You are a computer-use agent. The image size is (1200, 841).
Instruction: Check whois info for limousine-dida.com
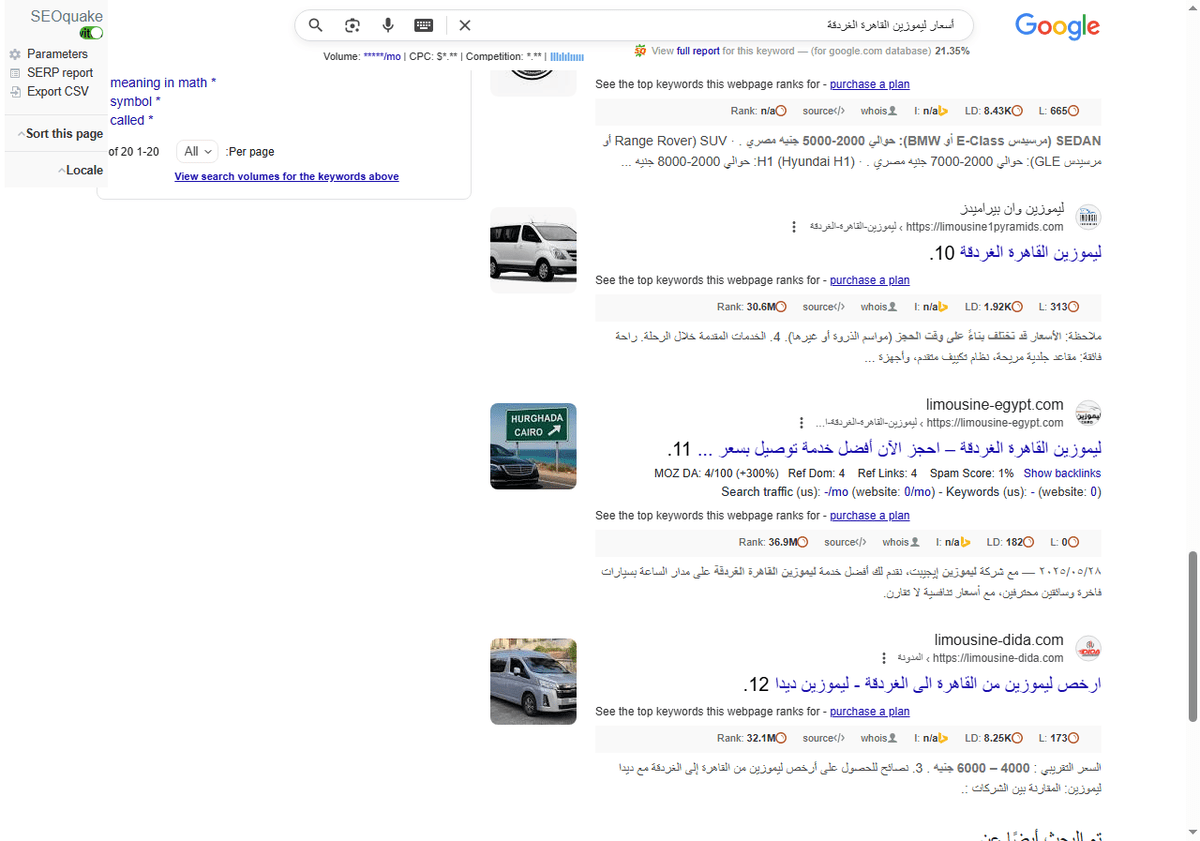[x=877, y=737]
